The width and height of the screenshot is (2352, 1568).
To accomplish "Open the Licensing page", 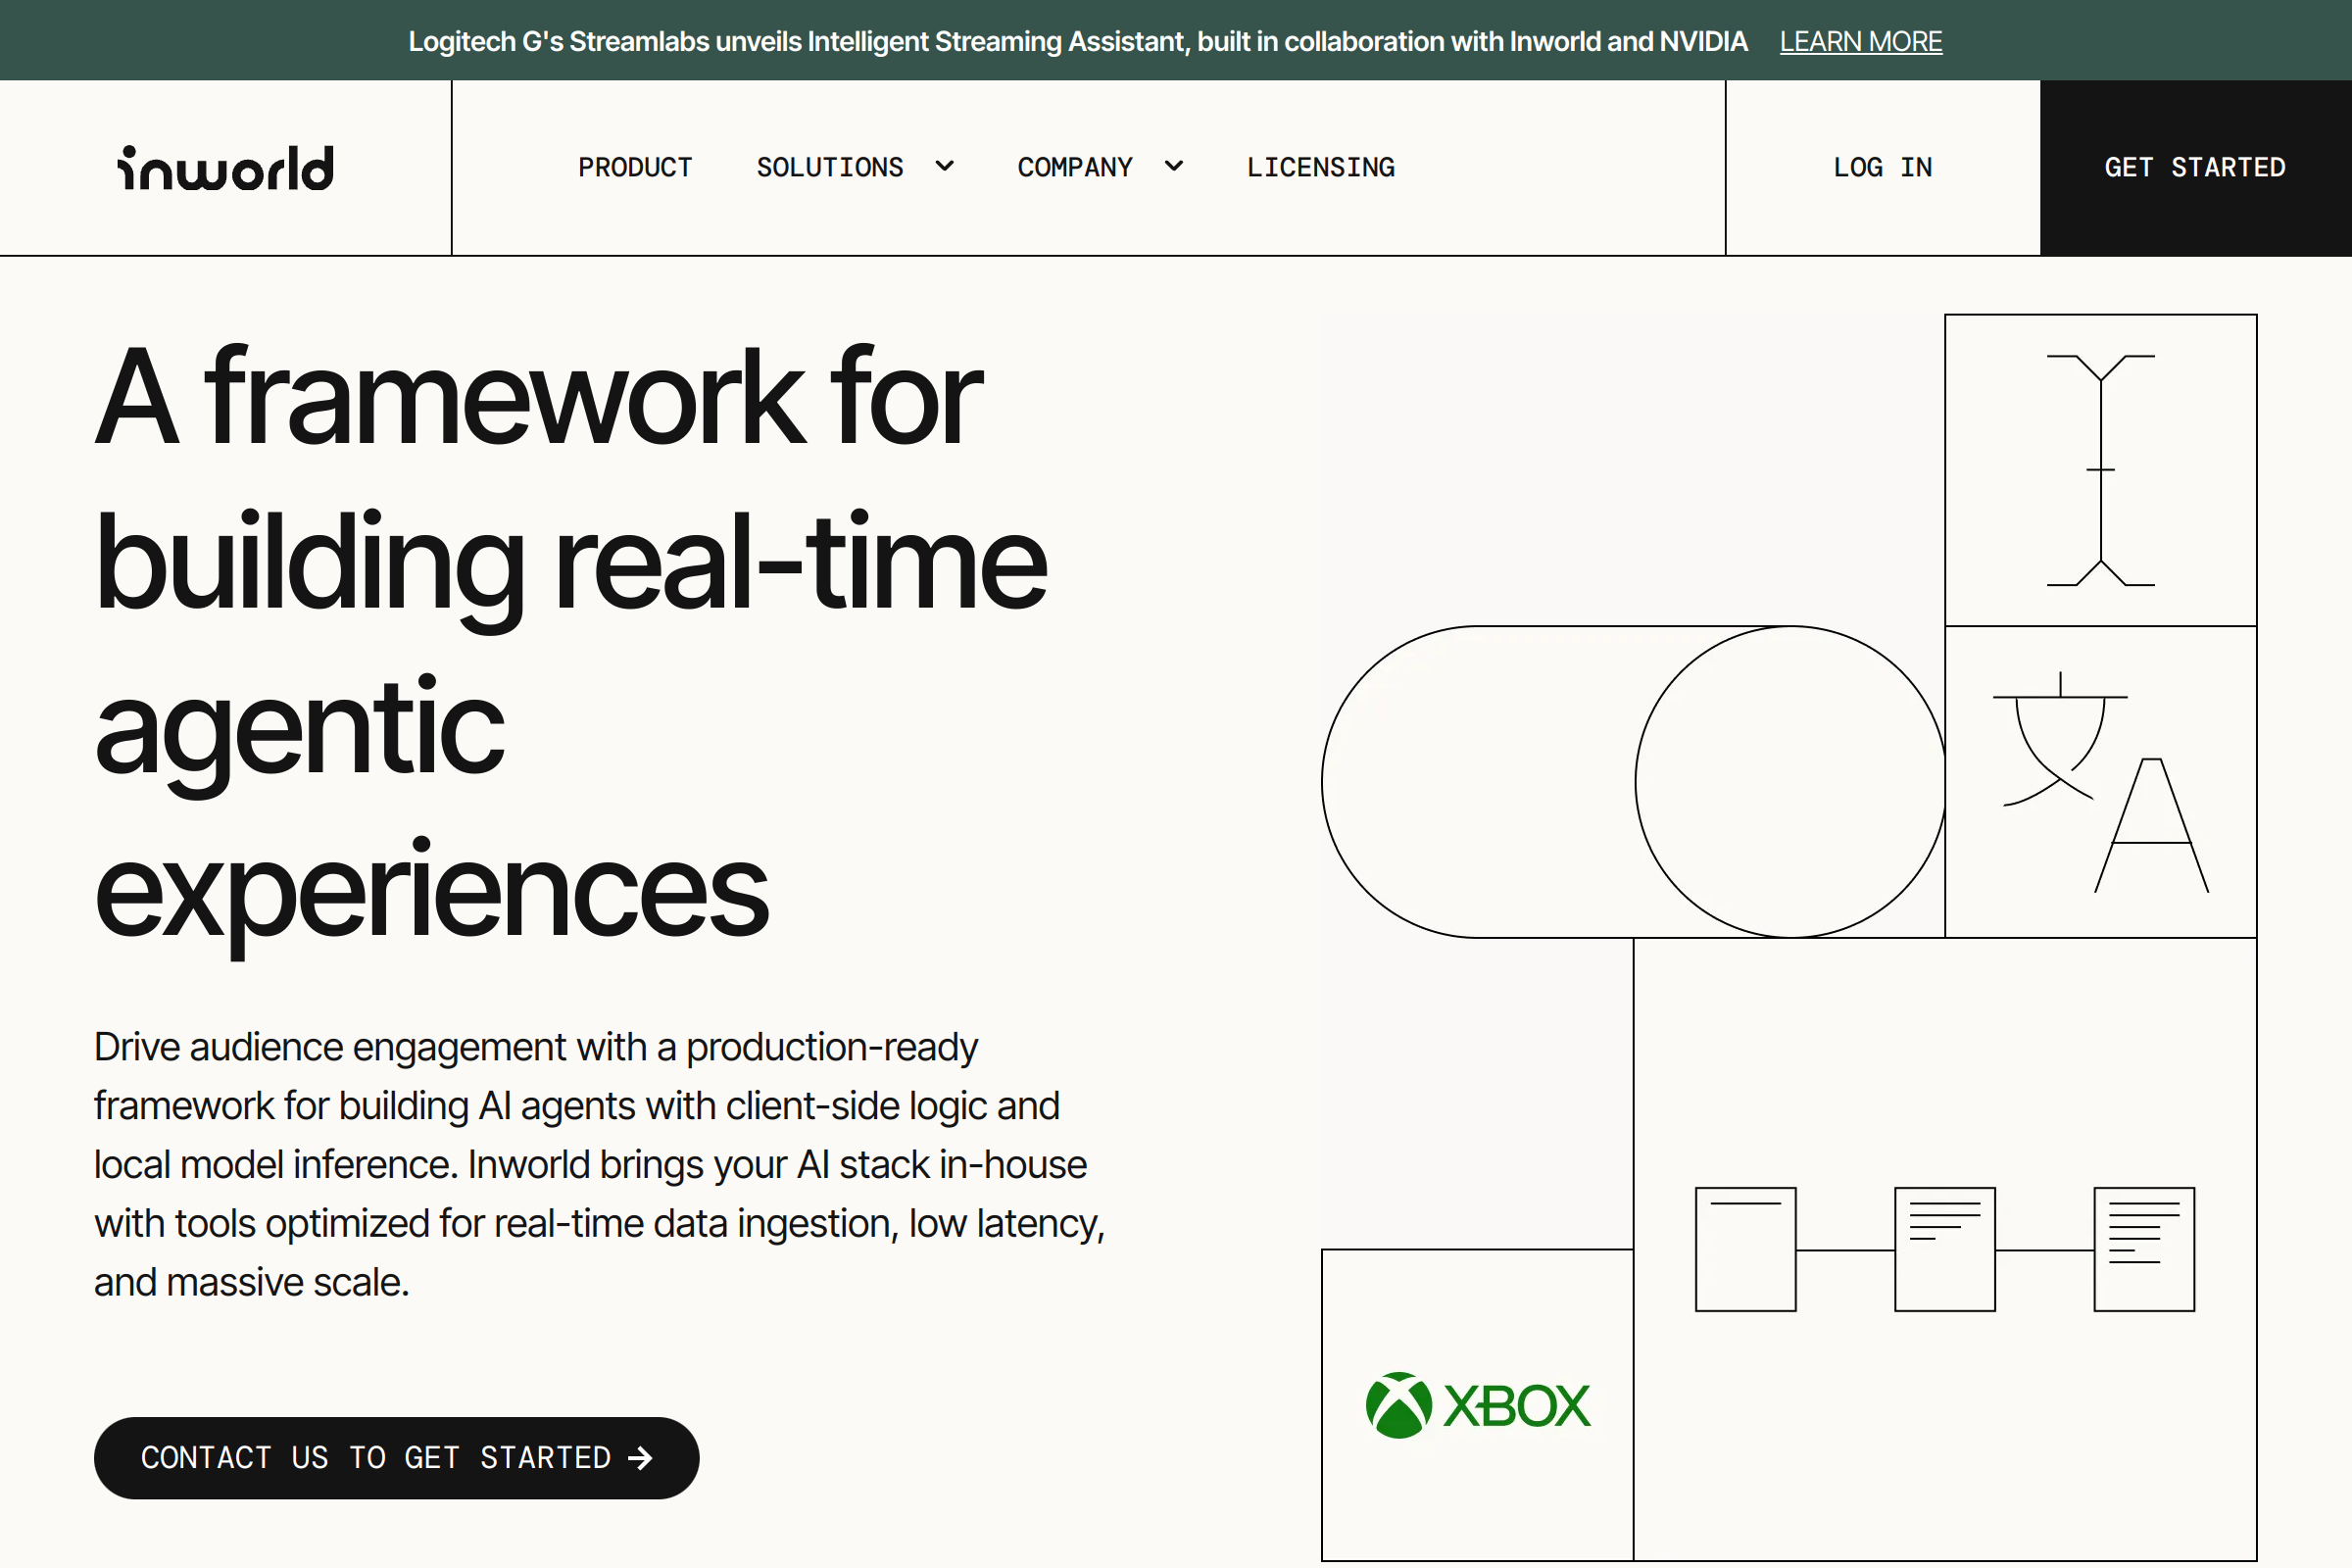I will pos(1320,167).
